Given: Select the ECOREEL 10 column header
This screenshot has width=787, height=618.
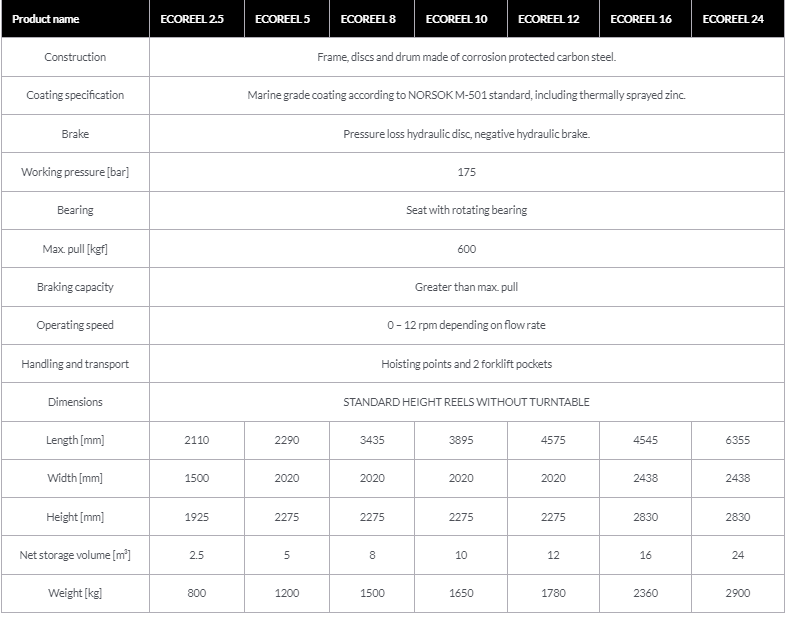Looking at the screenshot, I should (x=461, y=19).
